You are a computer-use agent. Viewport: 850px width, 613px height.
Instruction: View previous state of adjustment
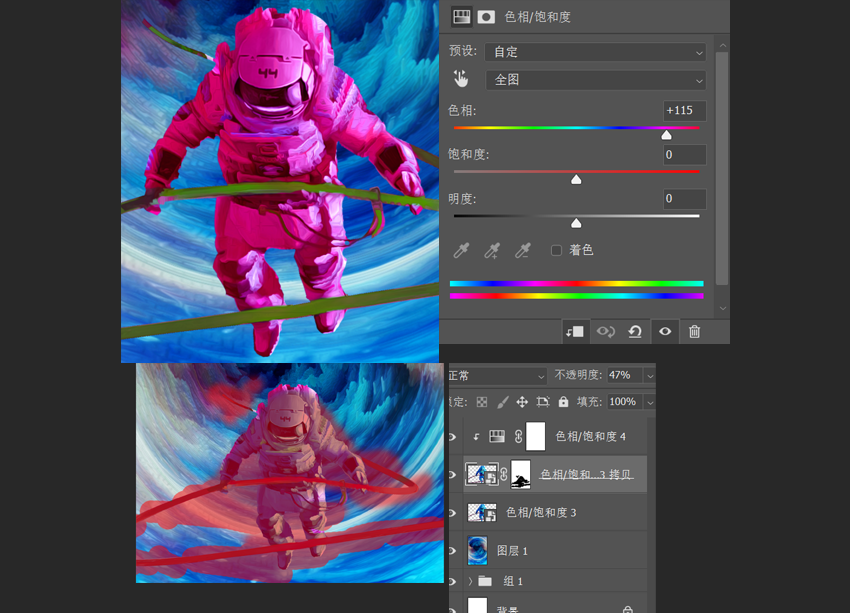606,331
